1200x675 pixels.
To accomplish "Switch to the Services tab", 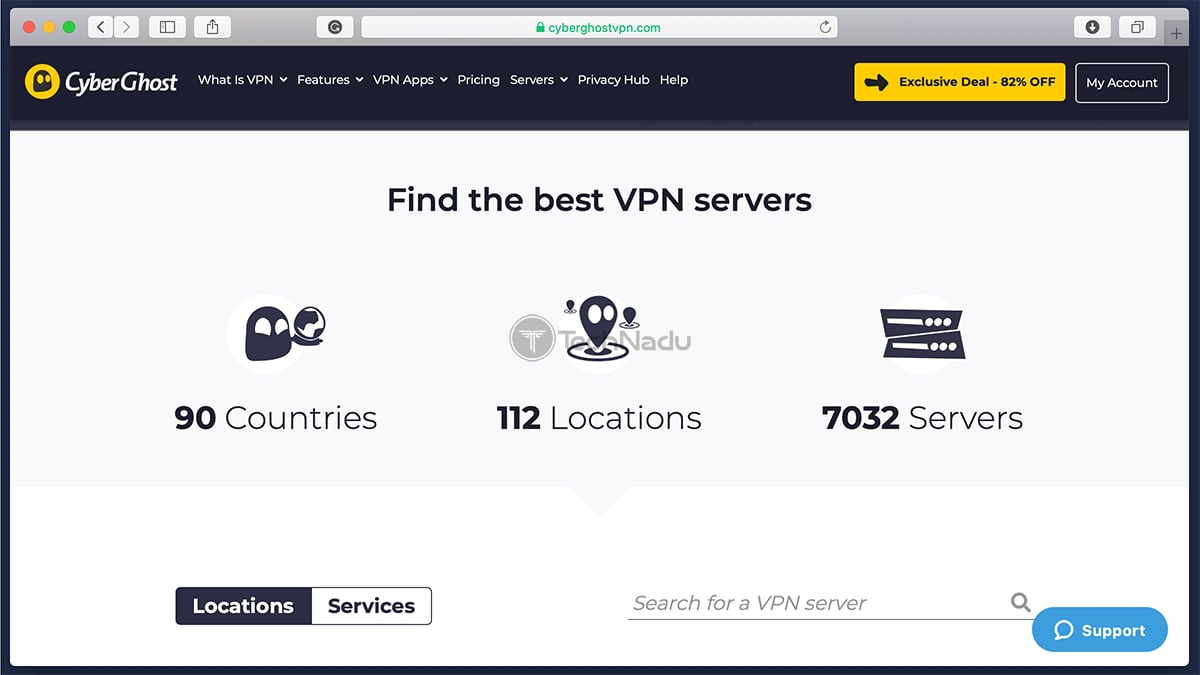I will click(371, 606).
